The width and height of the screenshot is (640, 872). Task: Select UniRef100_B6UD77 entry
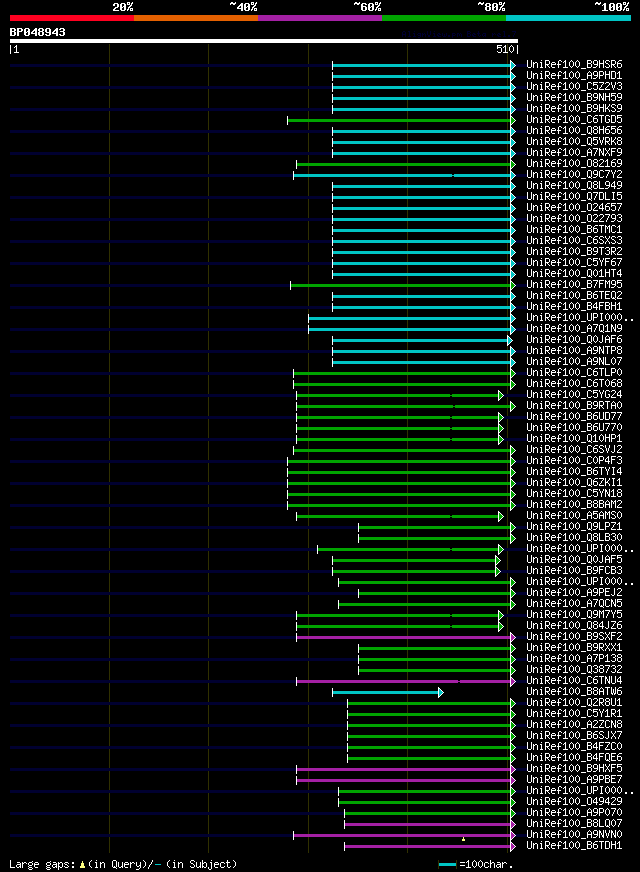click(574, 417)
